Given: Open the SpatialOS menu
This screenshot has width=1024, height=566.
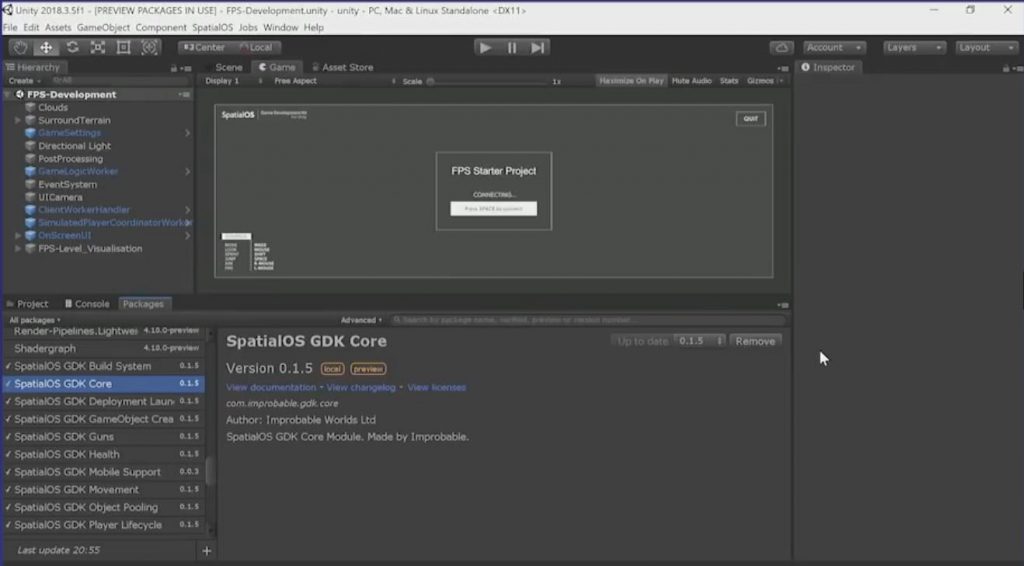Looking at the screenshot, I should [x=212, y=27].
